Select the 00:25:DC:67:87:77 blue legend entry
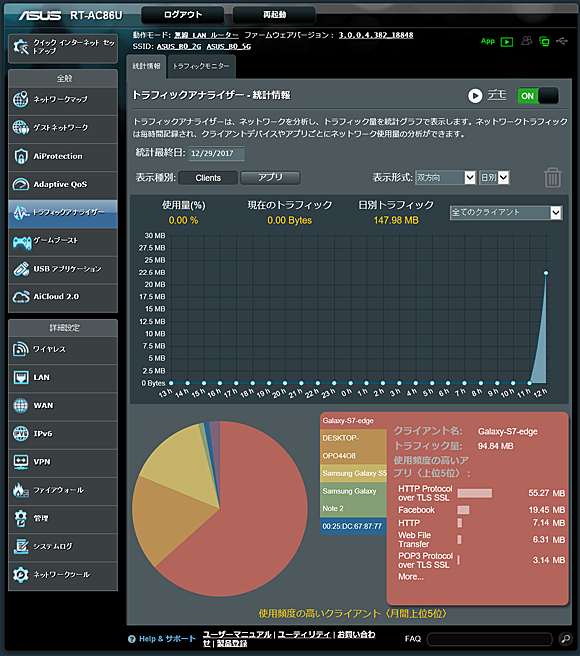Viewport: 580px width, 656px height. (x=353, y=526)
